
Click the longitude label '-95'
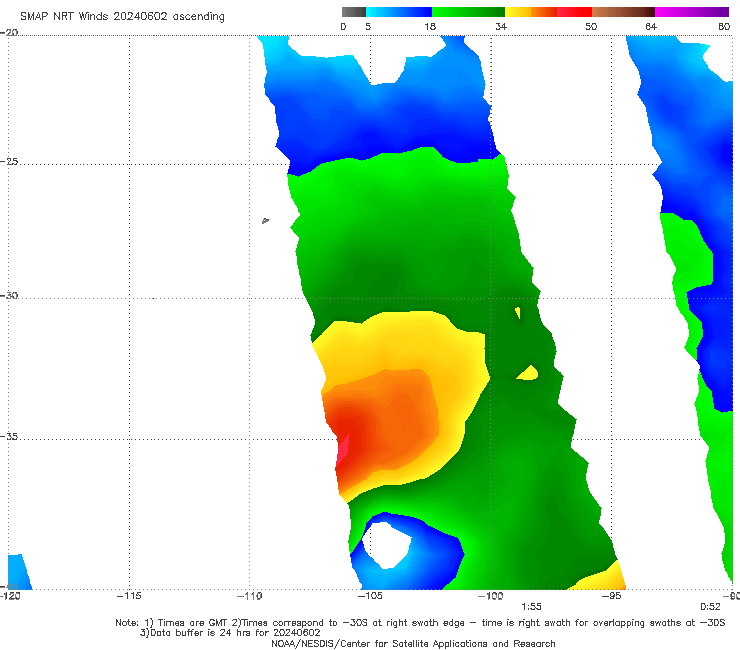click(611, 596)
